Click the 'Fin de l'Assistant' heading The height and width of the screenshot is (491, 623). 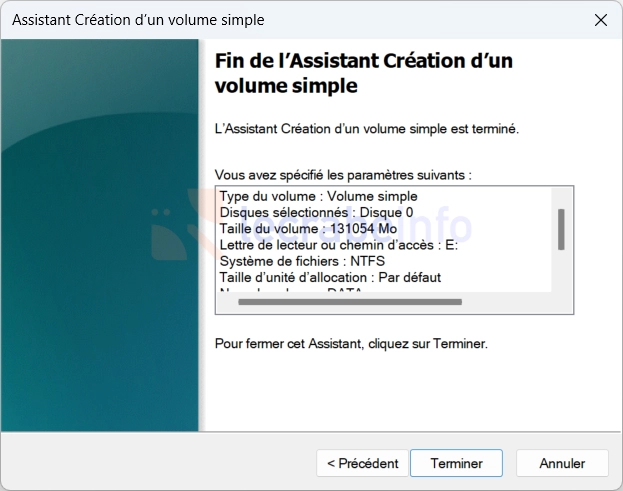coord(364,73)
